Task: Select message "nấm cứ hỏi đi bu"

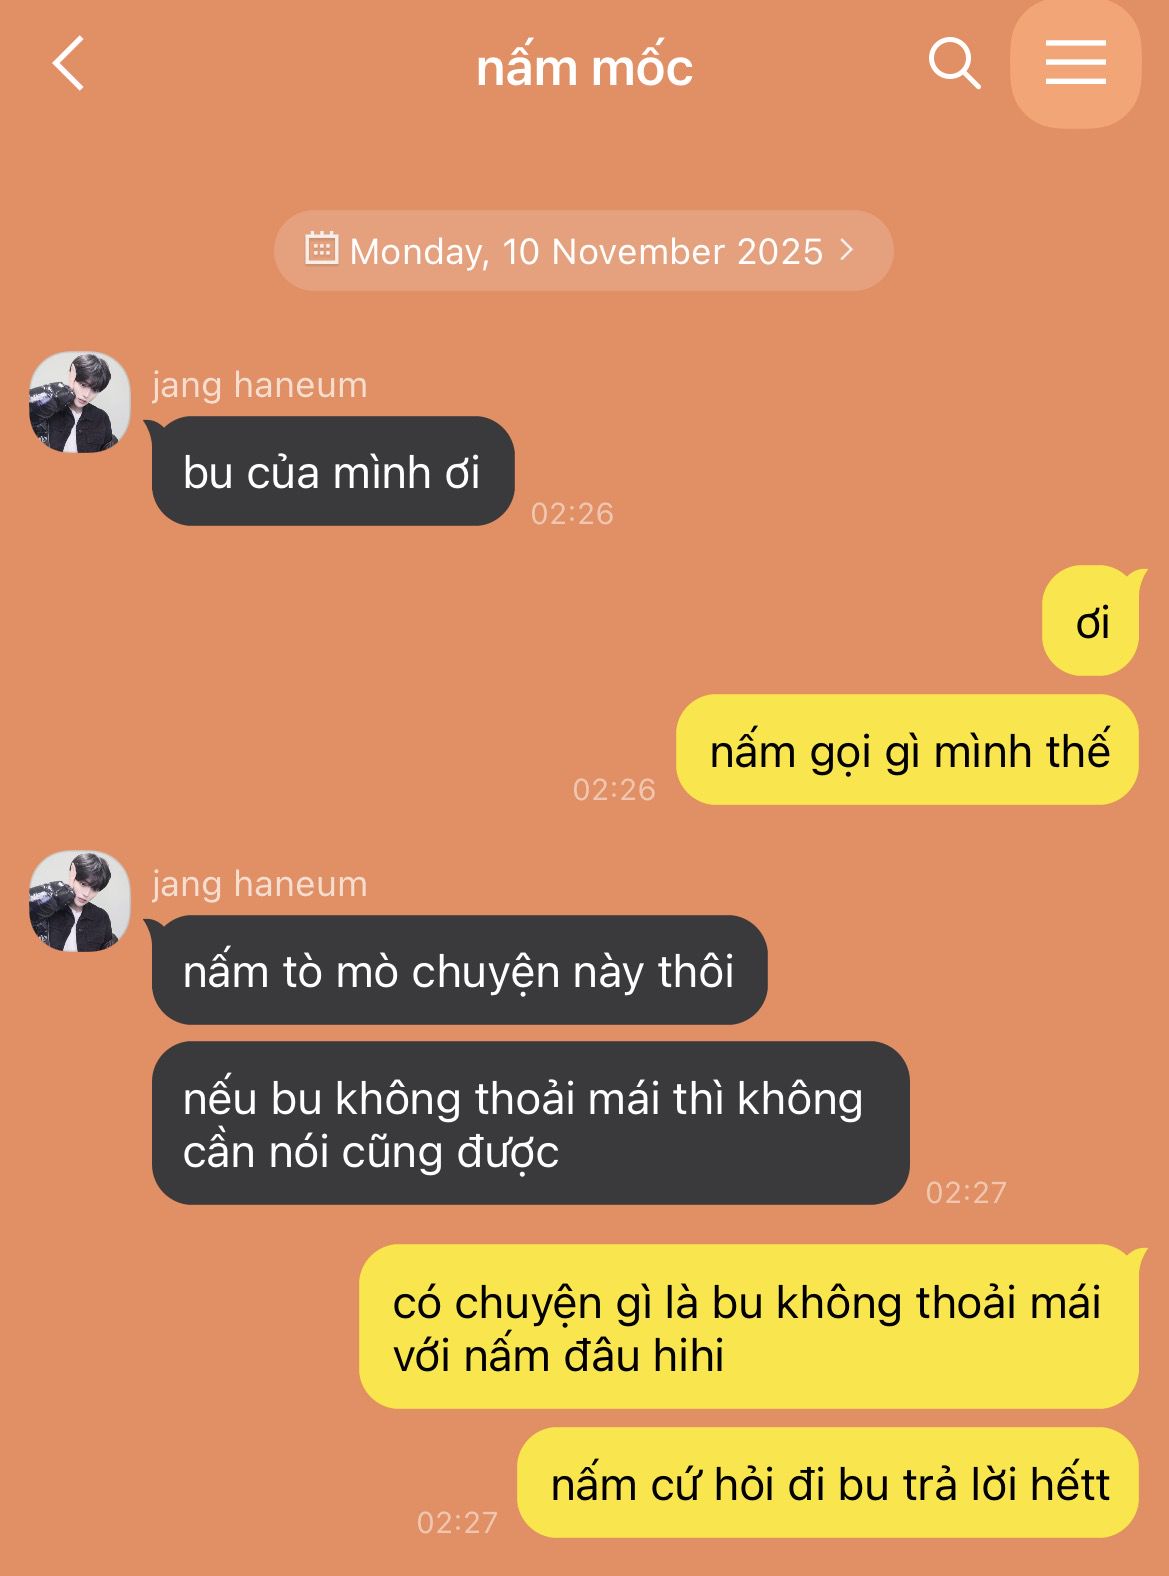Action: click(x=828, y=1483)
